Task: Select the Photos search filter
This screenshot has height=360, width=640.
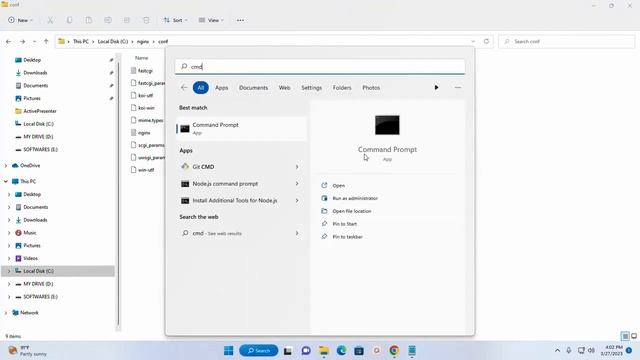Action: (371, 88)
